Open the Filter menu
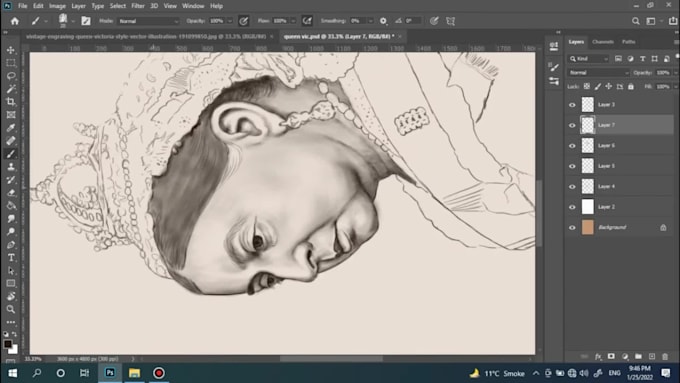This screenshot has width=680, height=383. click(138, 6)
